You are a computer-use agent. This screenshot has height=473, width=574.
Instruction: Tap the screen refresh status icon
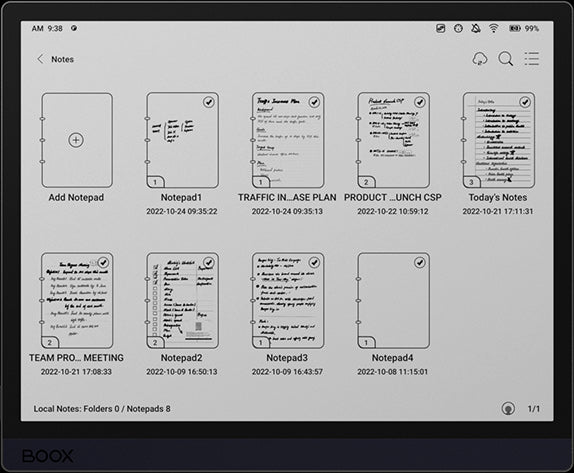pyautogui.click(x=440, y=28)
